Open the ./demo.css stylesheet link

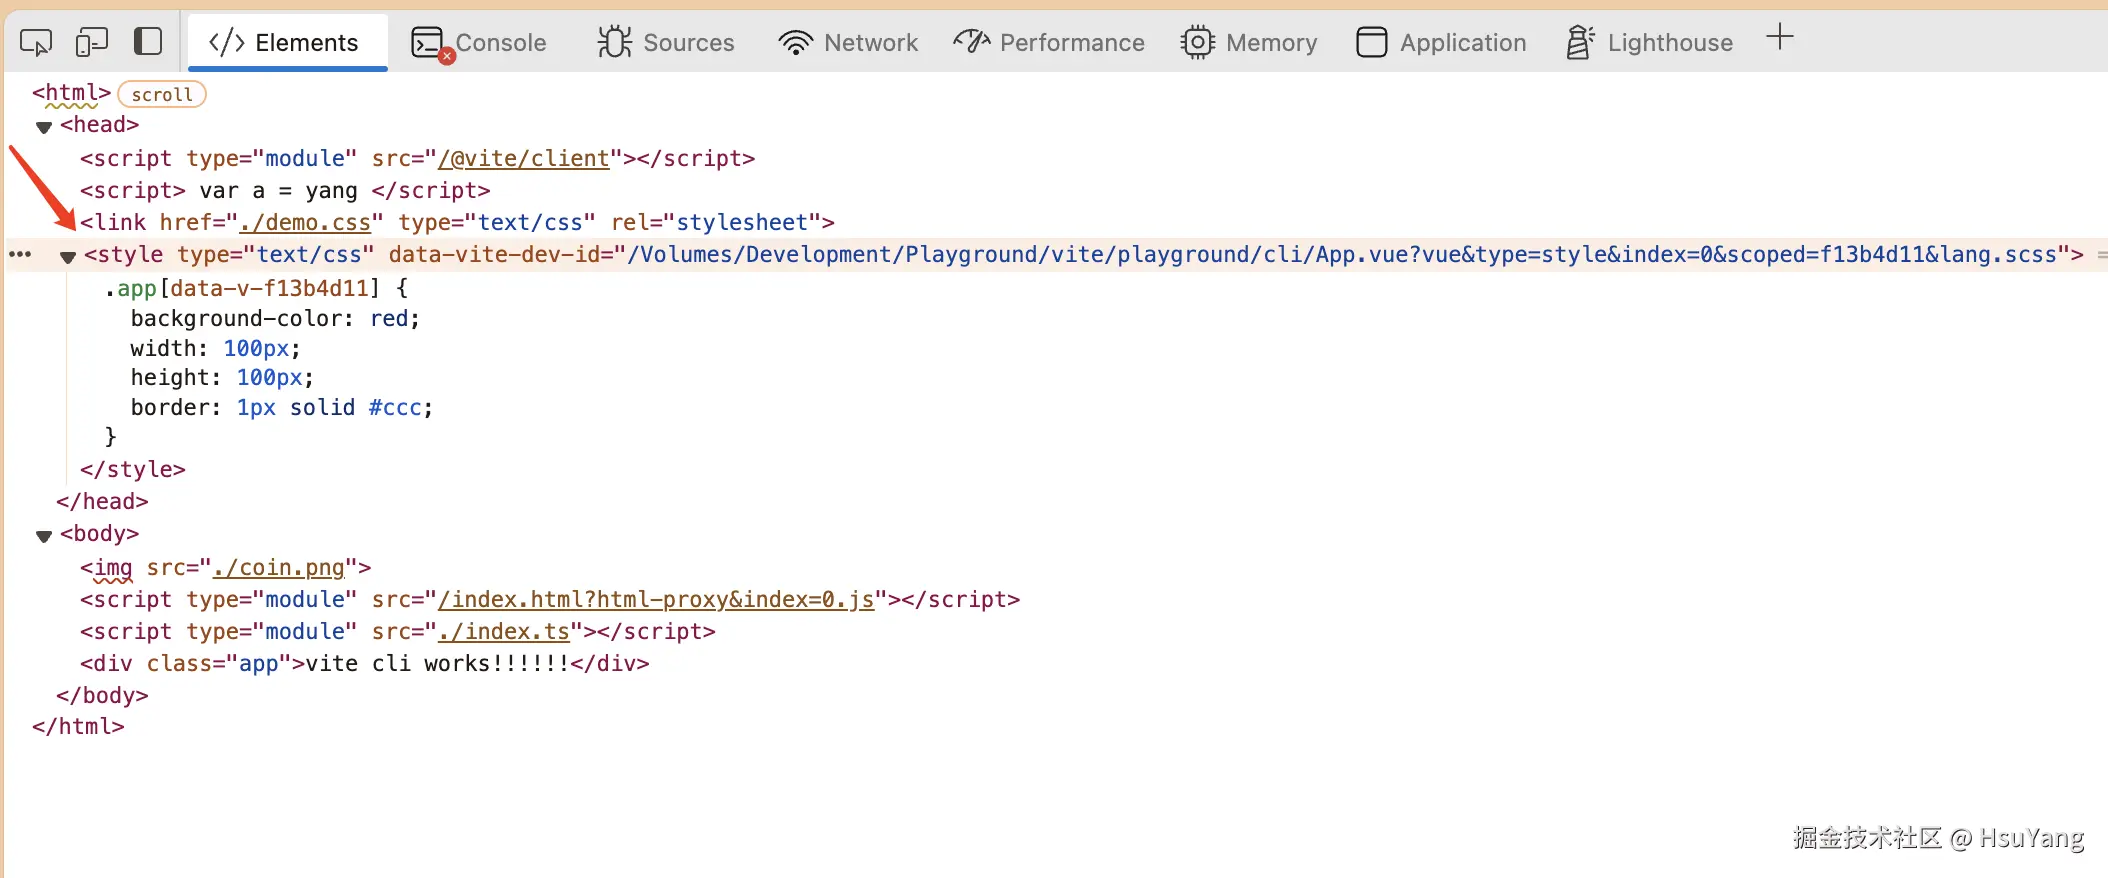(x=305, y=222)
